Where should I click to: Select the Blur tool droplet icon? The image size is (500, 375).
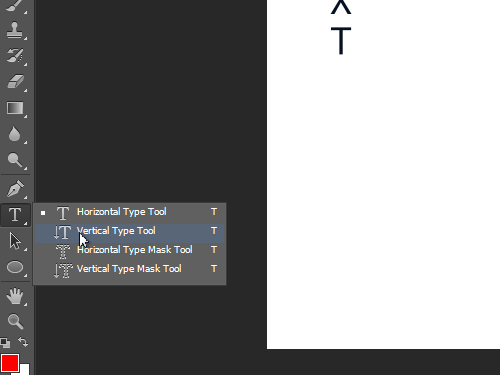pyautogui.click(x=14, y=134)
